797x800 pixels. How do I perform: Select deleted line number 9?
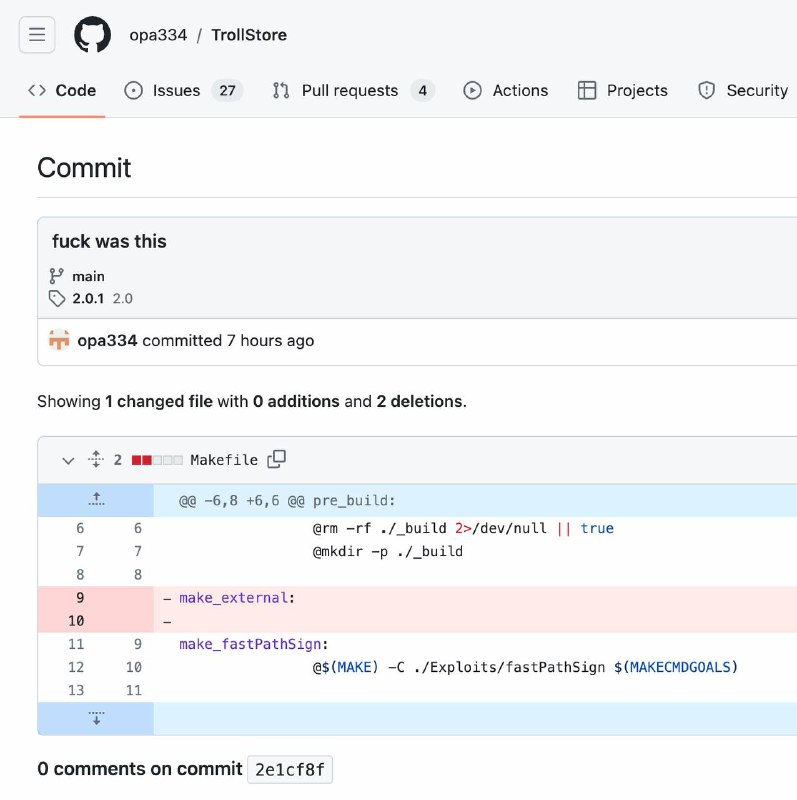point(80,598)
